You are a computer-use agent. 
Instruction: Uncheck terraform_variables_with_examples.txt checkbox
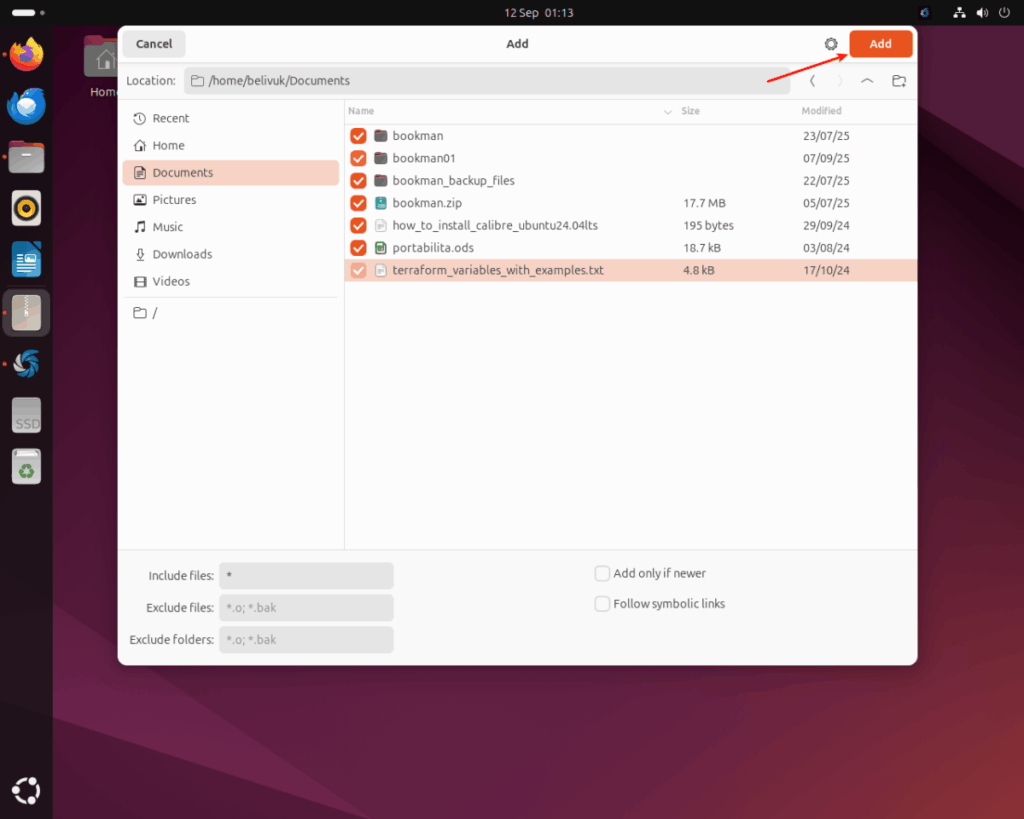pos(359,270)
